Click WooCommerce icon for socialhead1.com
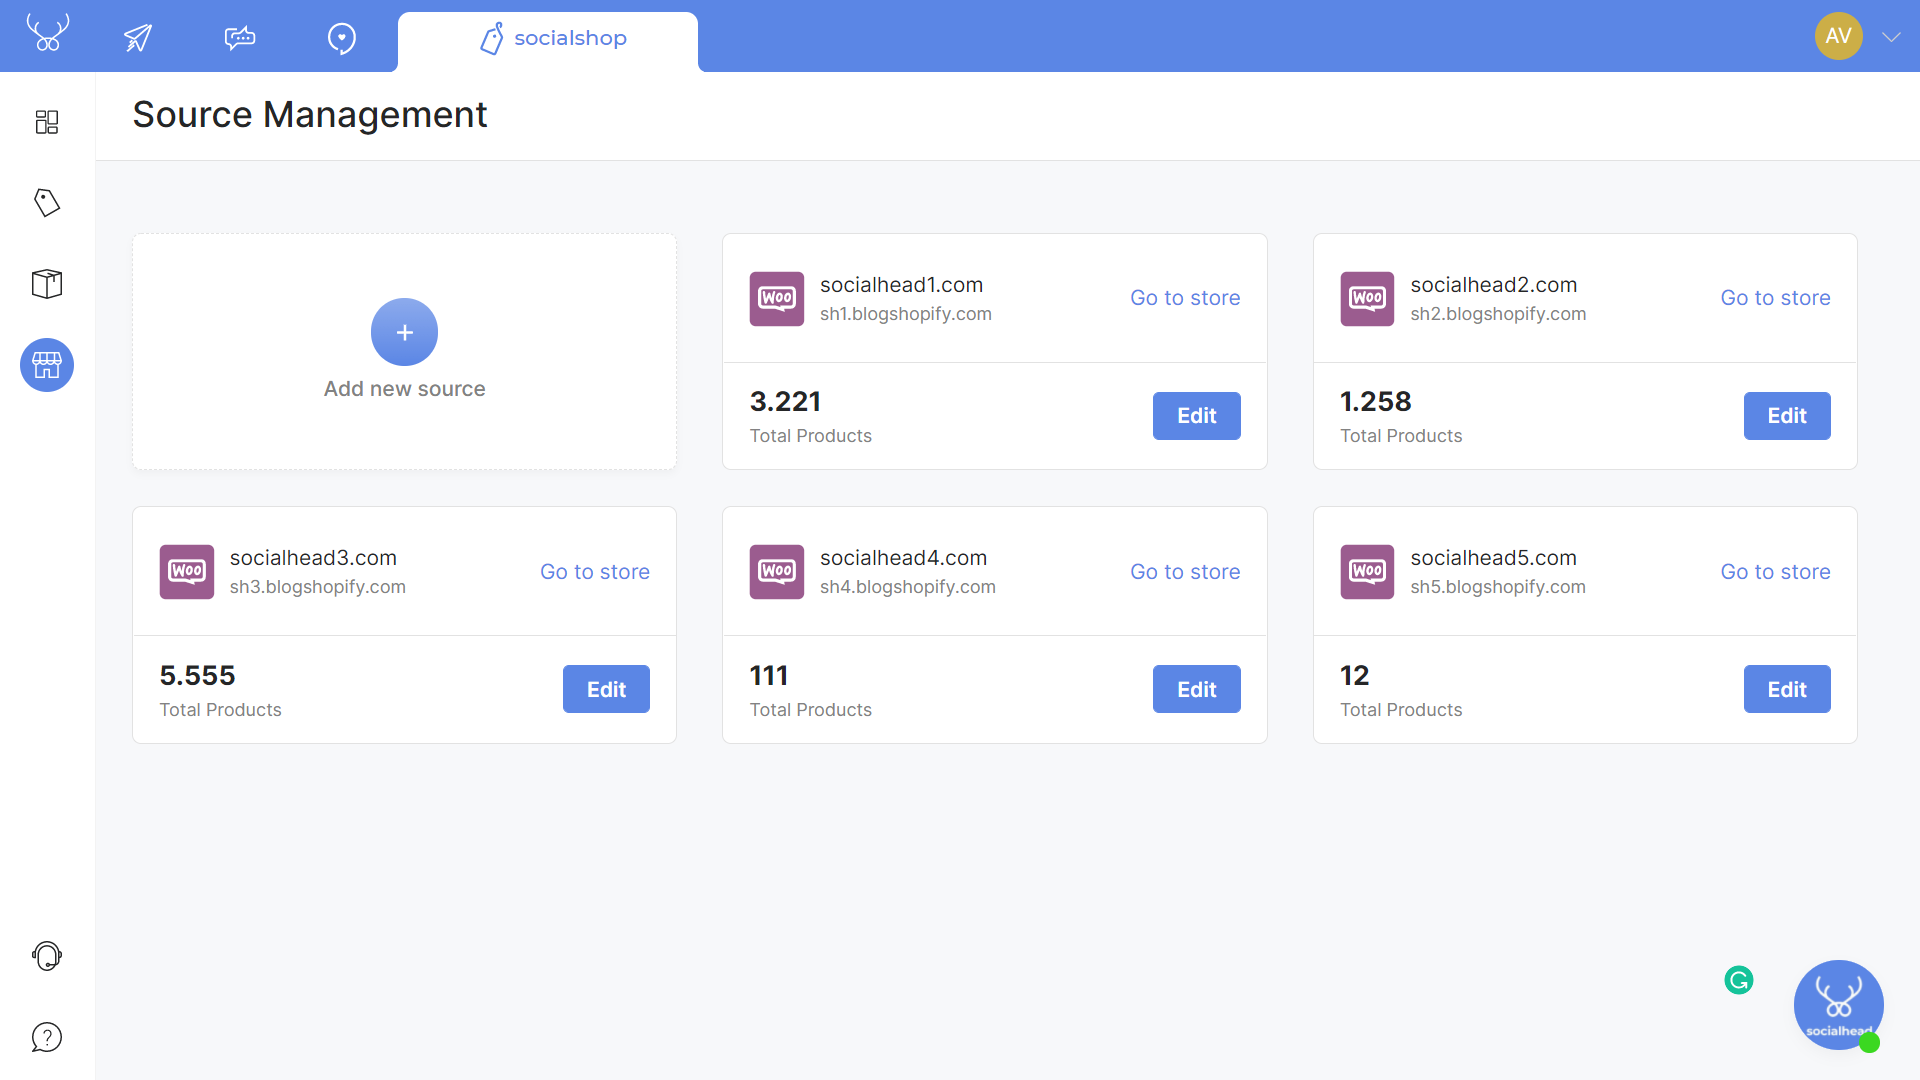This screenshot has width=1920, height=1080. [x=777, y=298]
